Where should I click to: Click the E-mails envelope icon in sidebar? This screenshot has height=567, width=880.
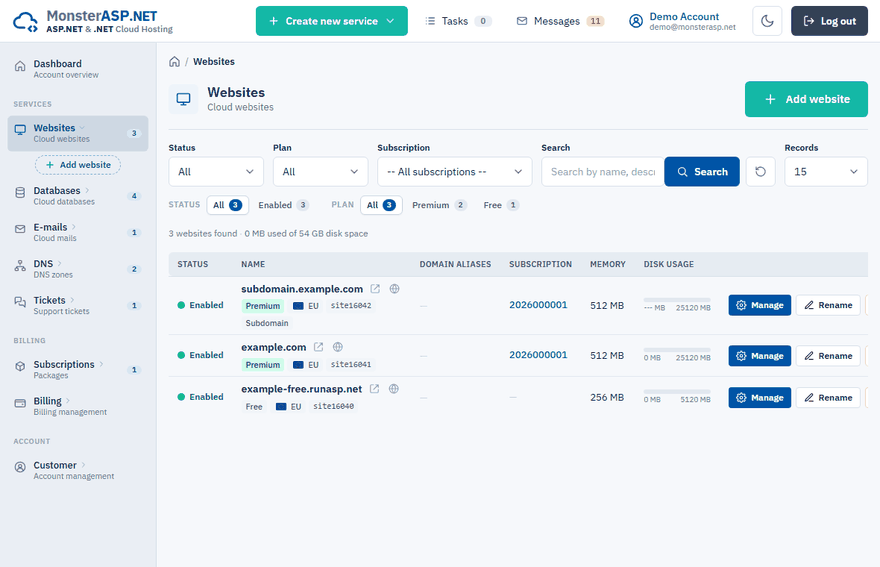(20, 229)
